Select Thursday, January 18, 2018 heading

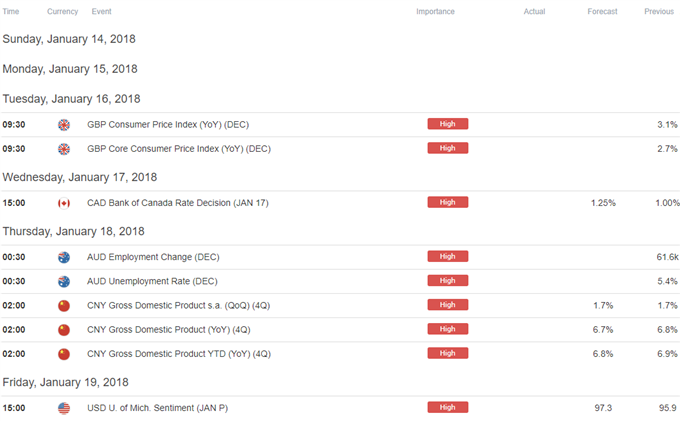(73, 232)
